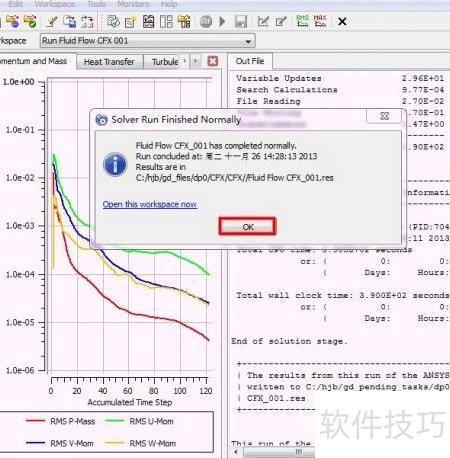Click the 'End of solution stage.' line
450x458 pixels.
click(x=289, y=341)
